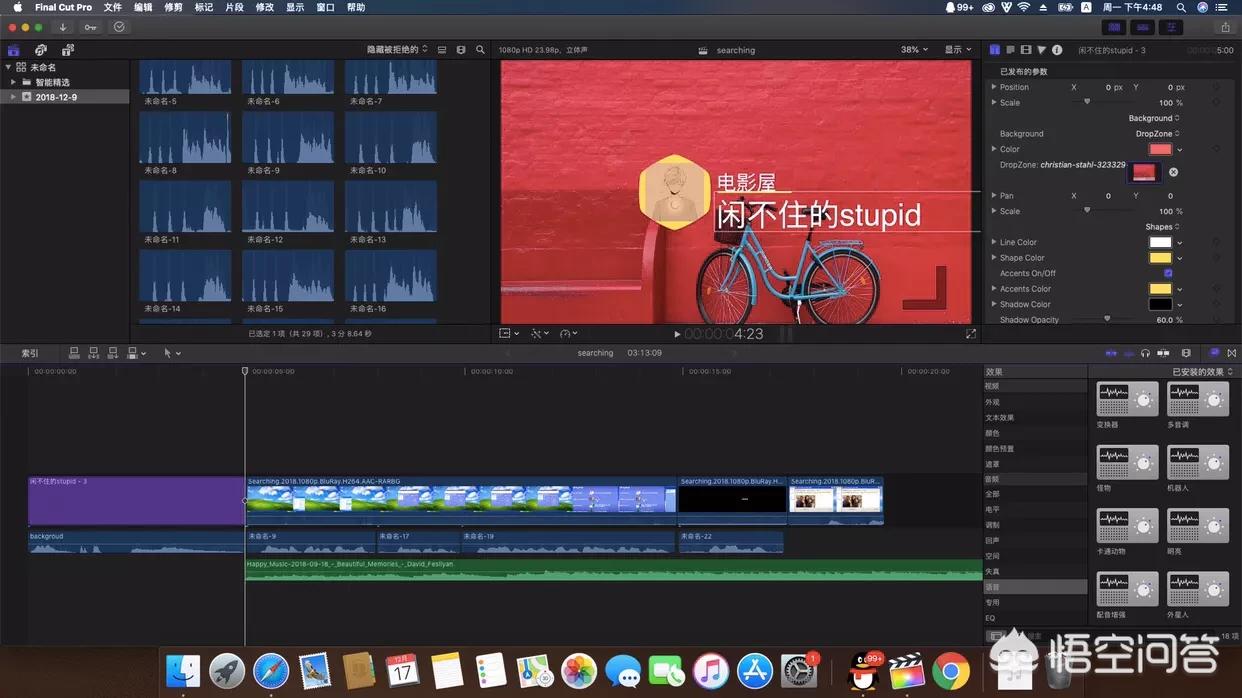Open the 编辑 menu
The width and height of the screenshot is (1242, 698).
coord(143,7)
